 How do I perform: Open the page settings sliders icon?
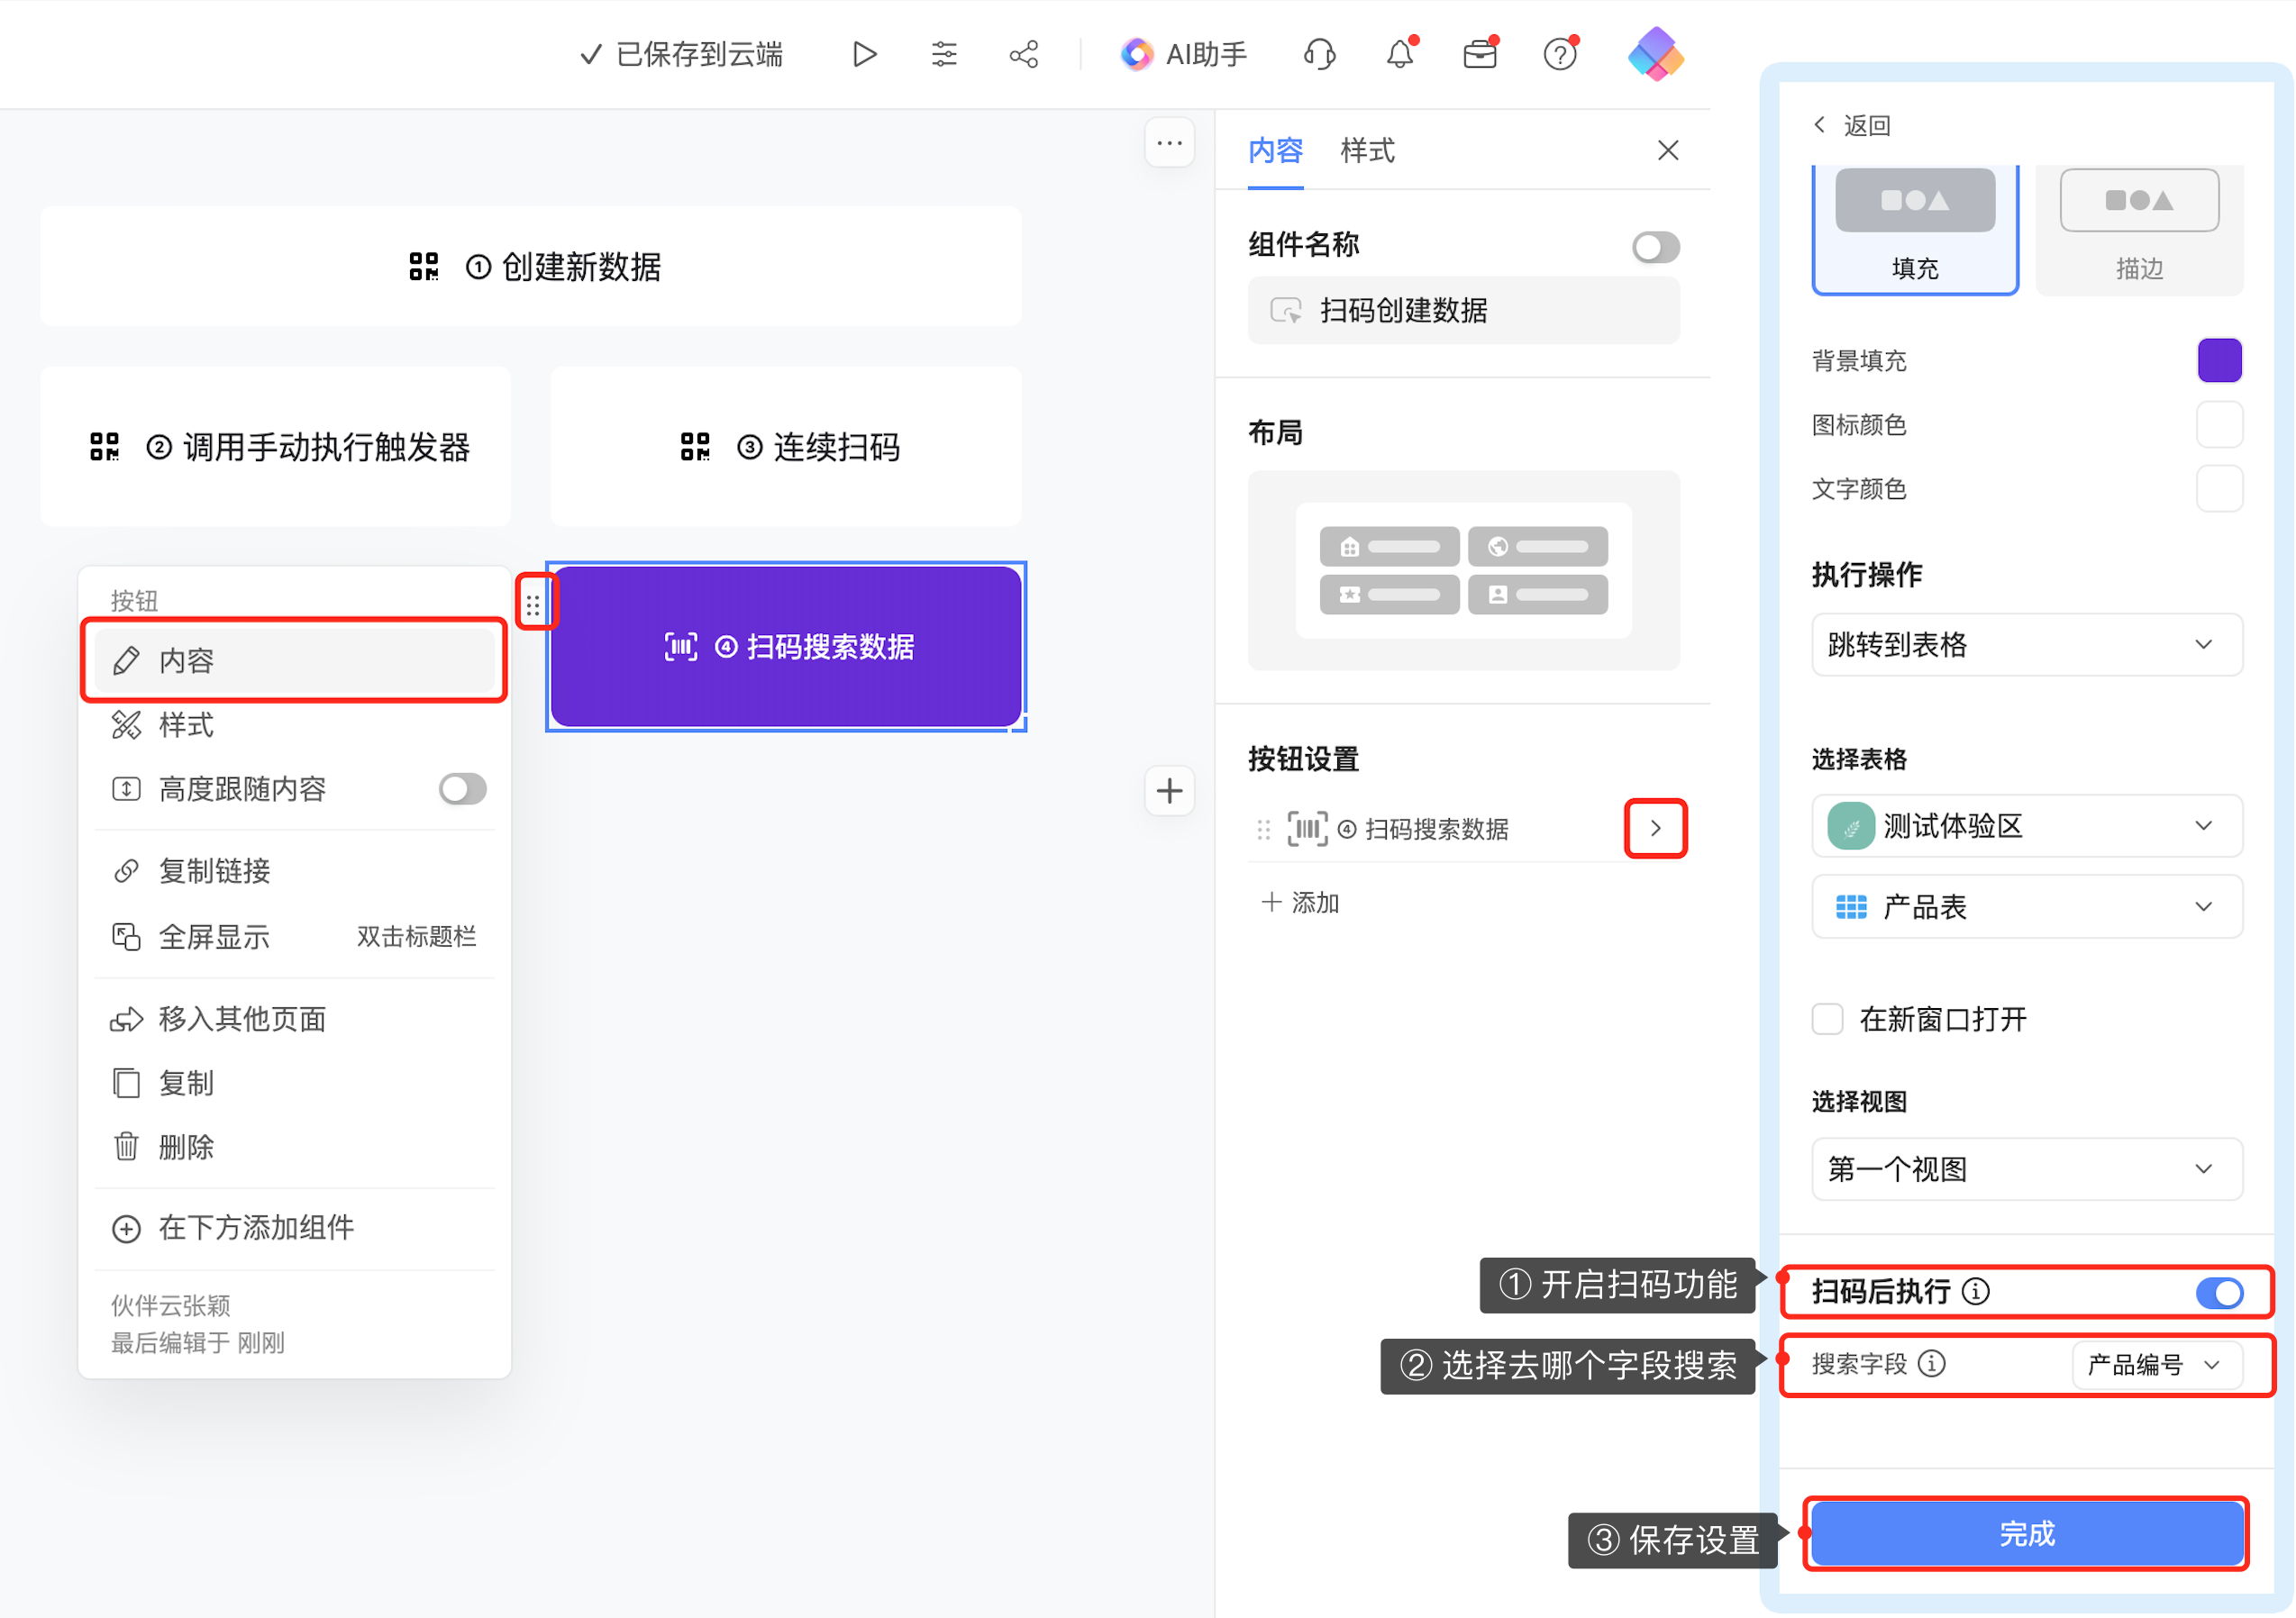pos(944,54)
